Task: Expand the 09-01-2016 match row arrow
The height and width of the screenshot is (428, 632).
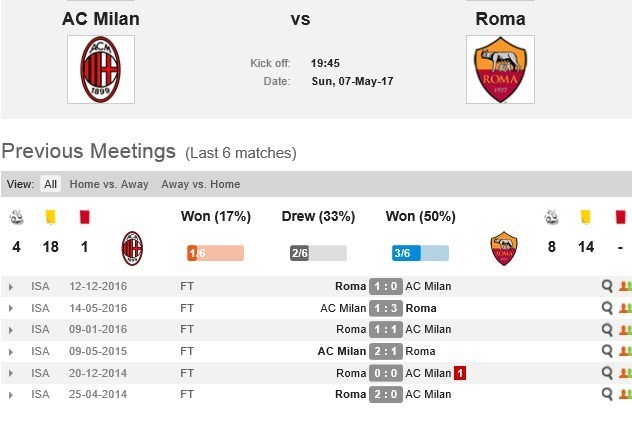Action: (x=11, y=329)
